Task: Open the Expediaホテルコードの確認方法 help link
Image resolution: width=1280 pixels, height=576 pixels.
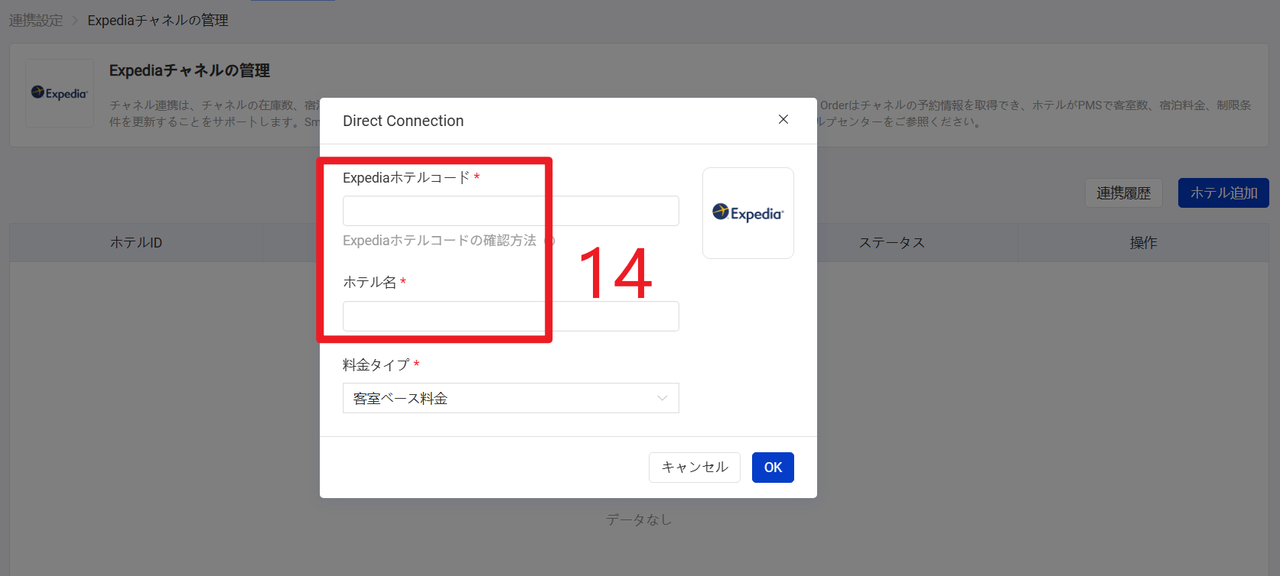Action: click(x=439, y=241)
